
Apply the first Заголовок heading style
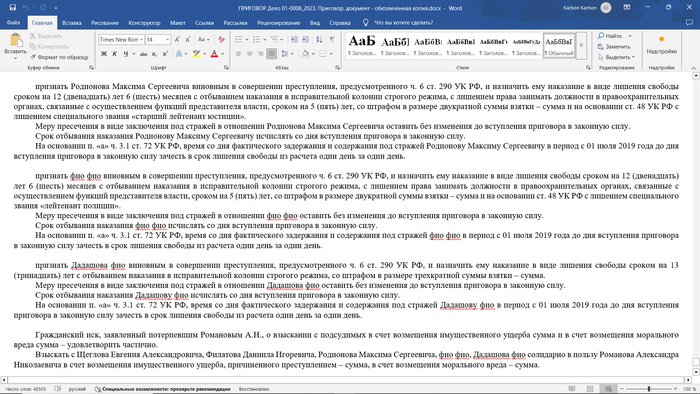pyautogui.click(x=362, y=46)
